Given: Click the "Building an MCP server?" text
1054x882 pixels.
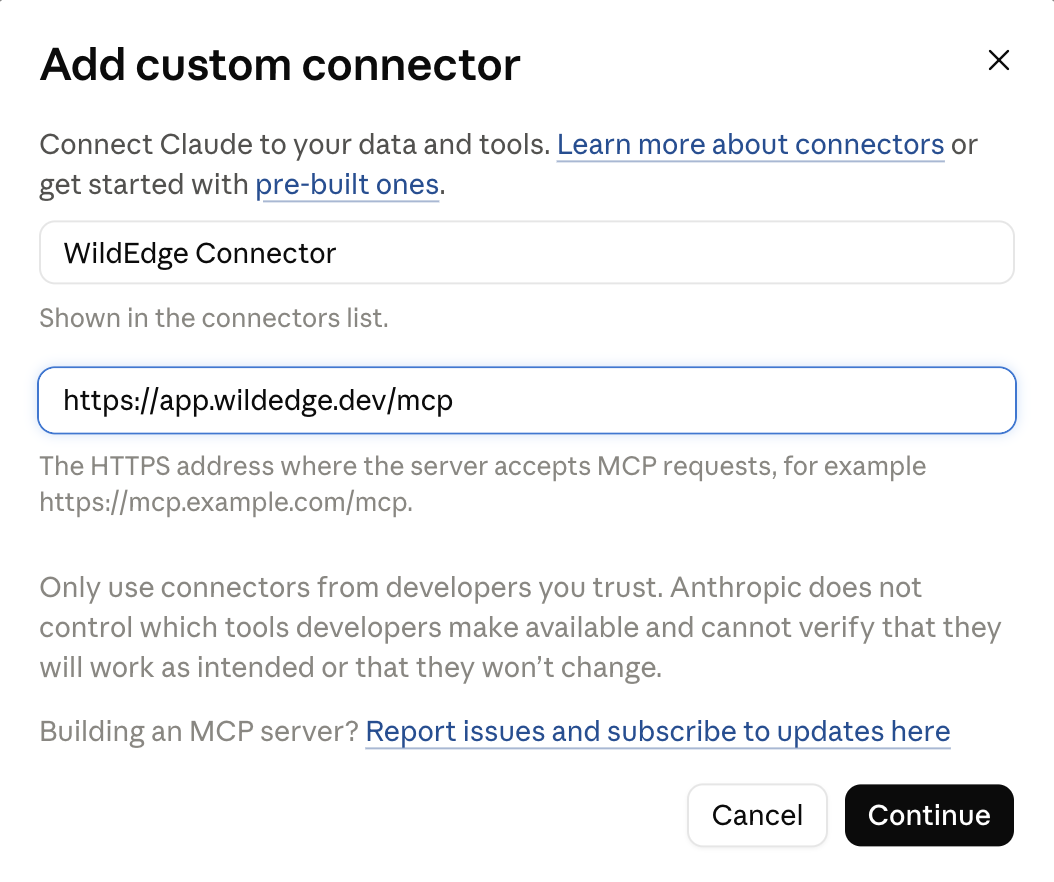Looking at the screenshot, I should 199,731.
